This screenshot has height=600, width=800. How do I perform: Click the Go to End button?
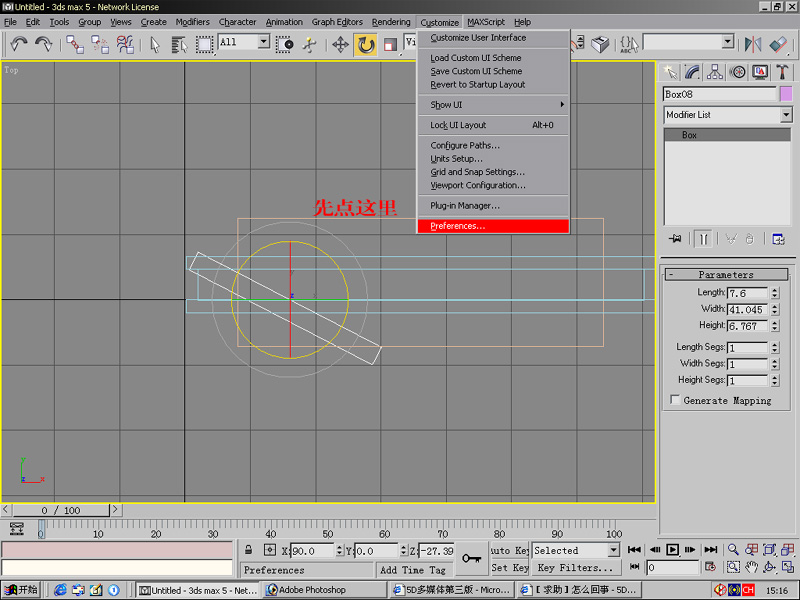(710, 549)
